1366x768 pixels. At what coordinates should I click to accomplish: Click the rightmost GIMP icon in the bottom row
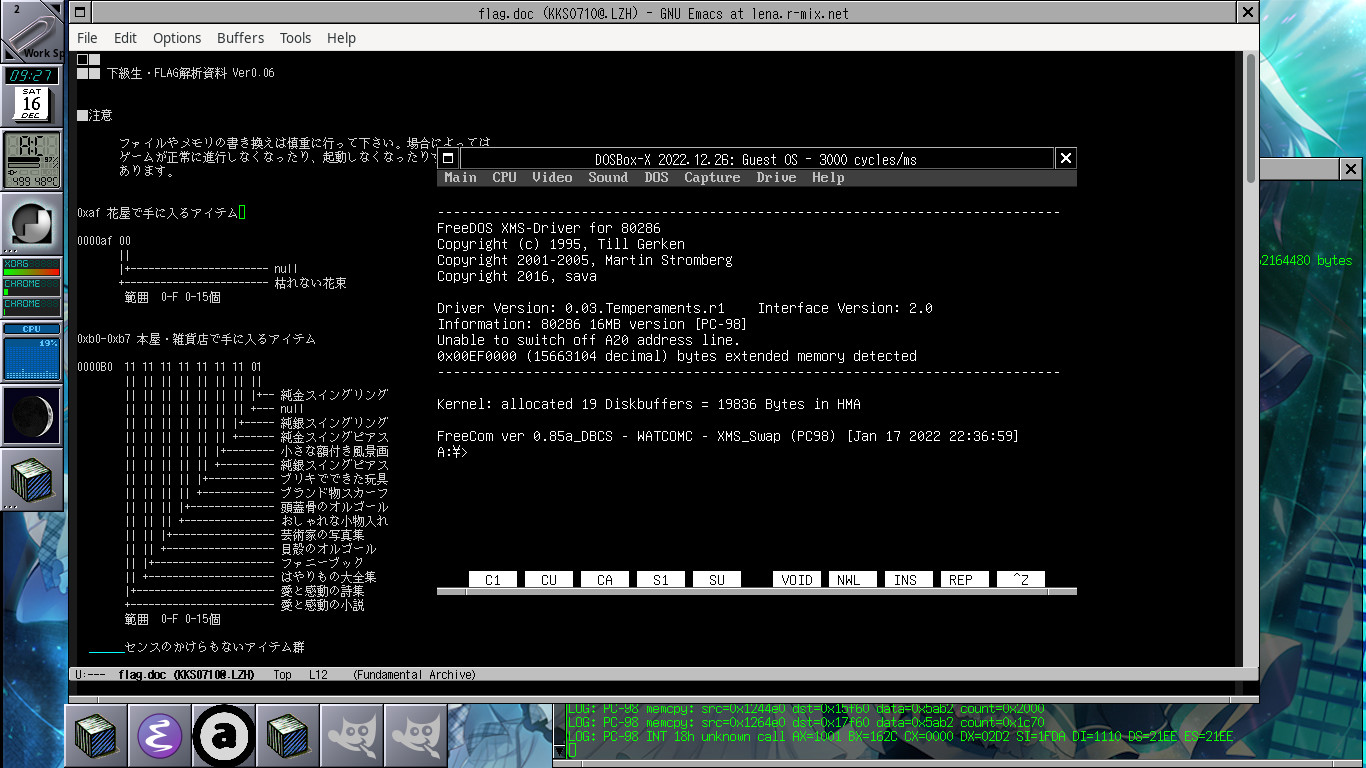click(x=416, y=736)
